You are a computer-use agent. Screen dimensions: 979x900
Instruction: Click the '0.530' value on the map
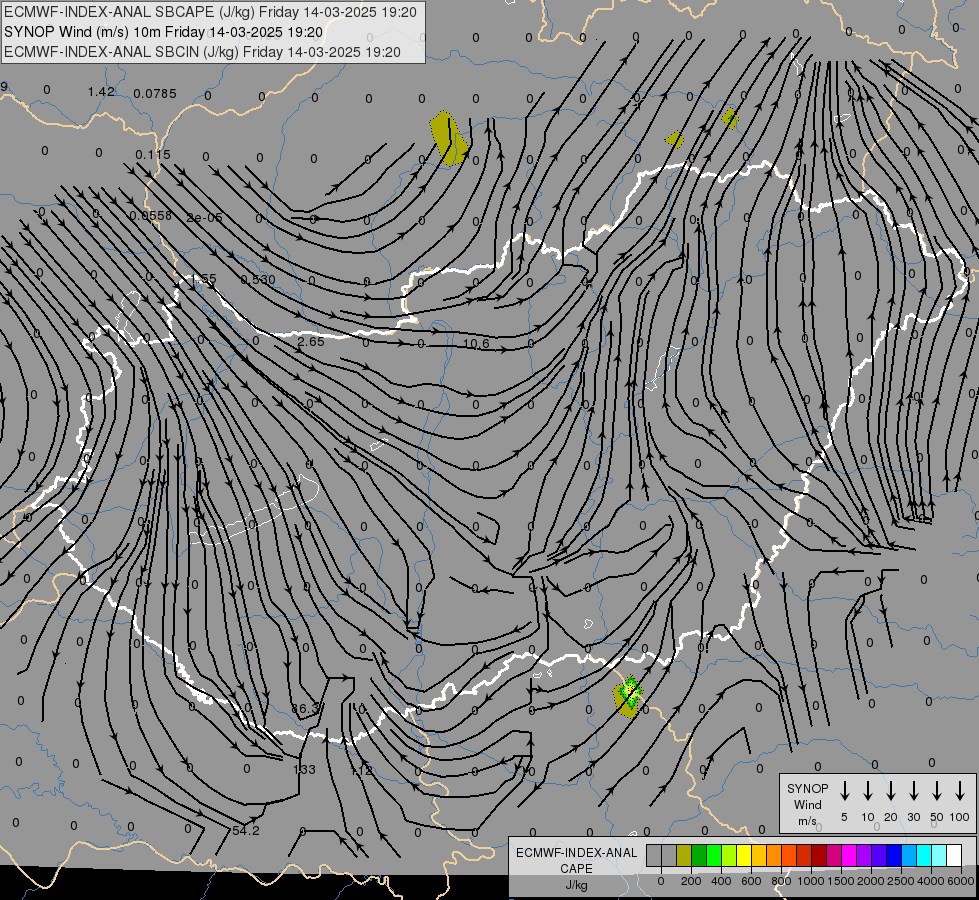pos(258,279)
